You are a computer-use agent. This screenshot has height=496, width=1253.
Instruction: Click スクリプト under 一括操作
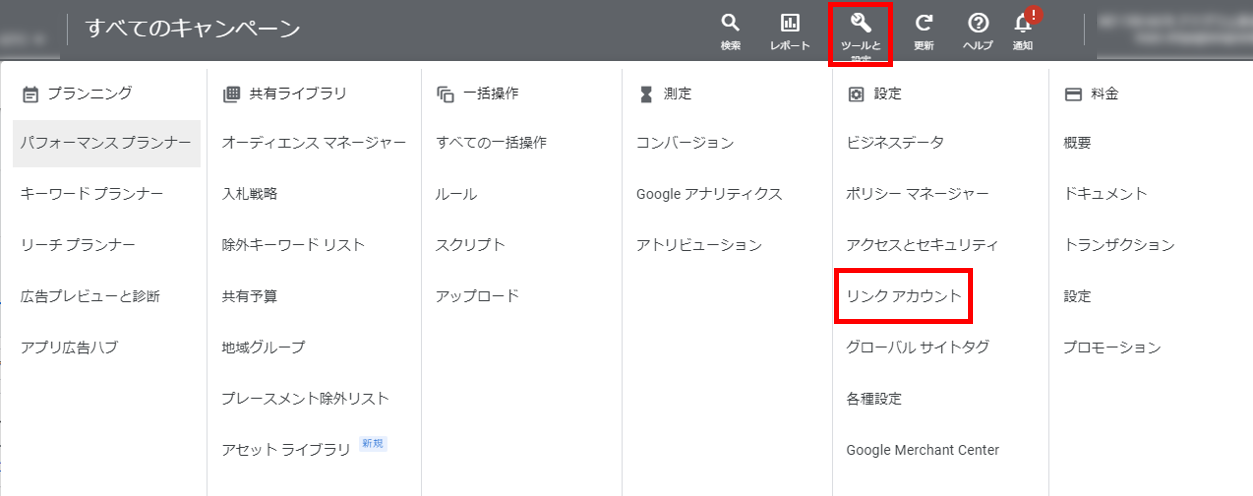click(470, 245)
